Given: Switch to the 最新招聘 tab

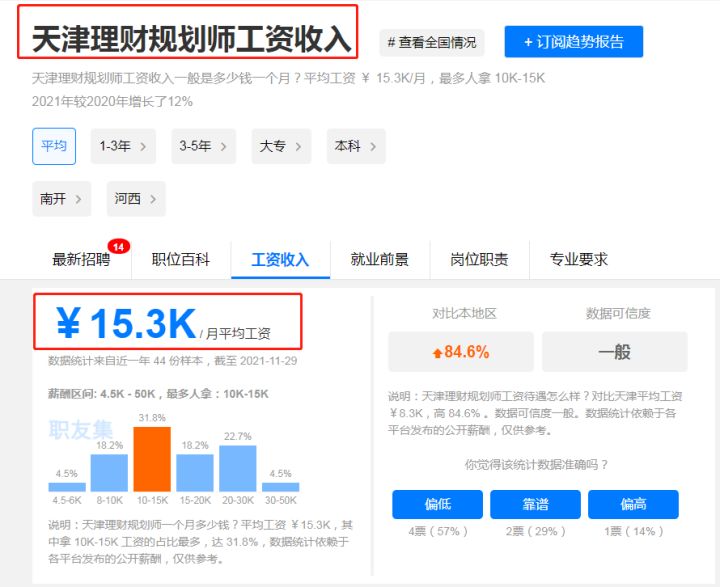Looking at the screenshot, I should click(x=81, y=260).
